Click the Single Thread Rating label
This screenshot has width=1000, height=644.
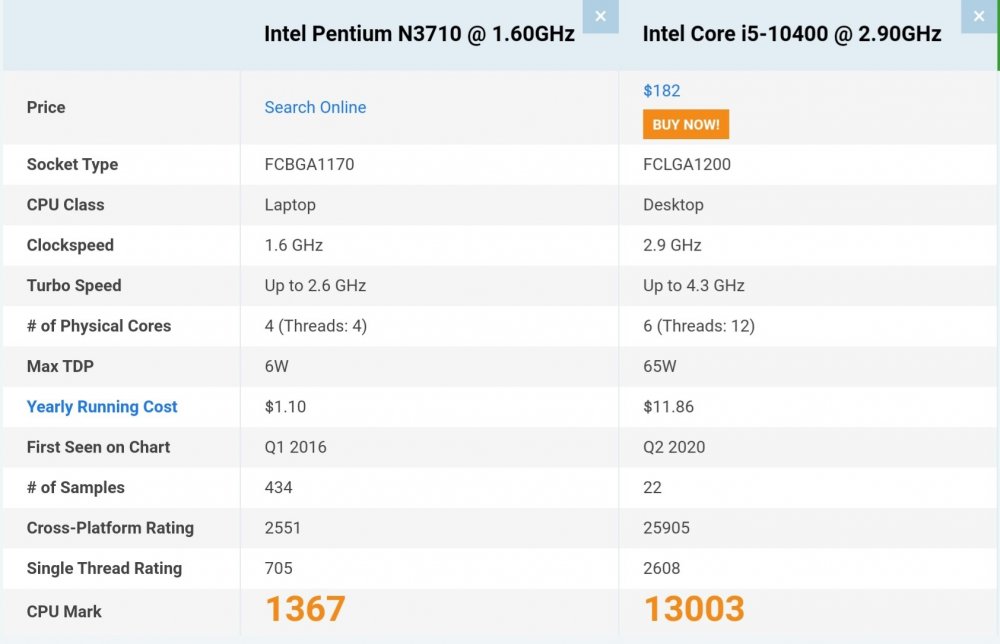pyautogui.click(x=104, y=568)
